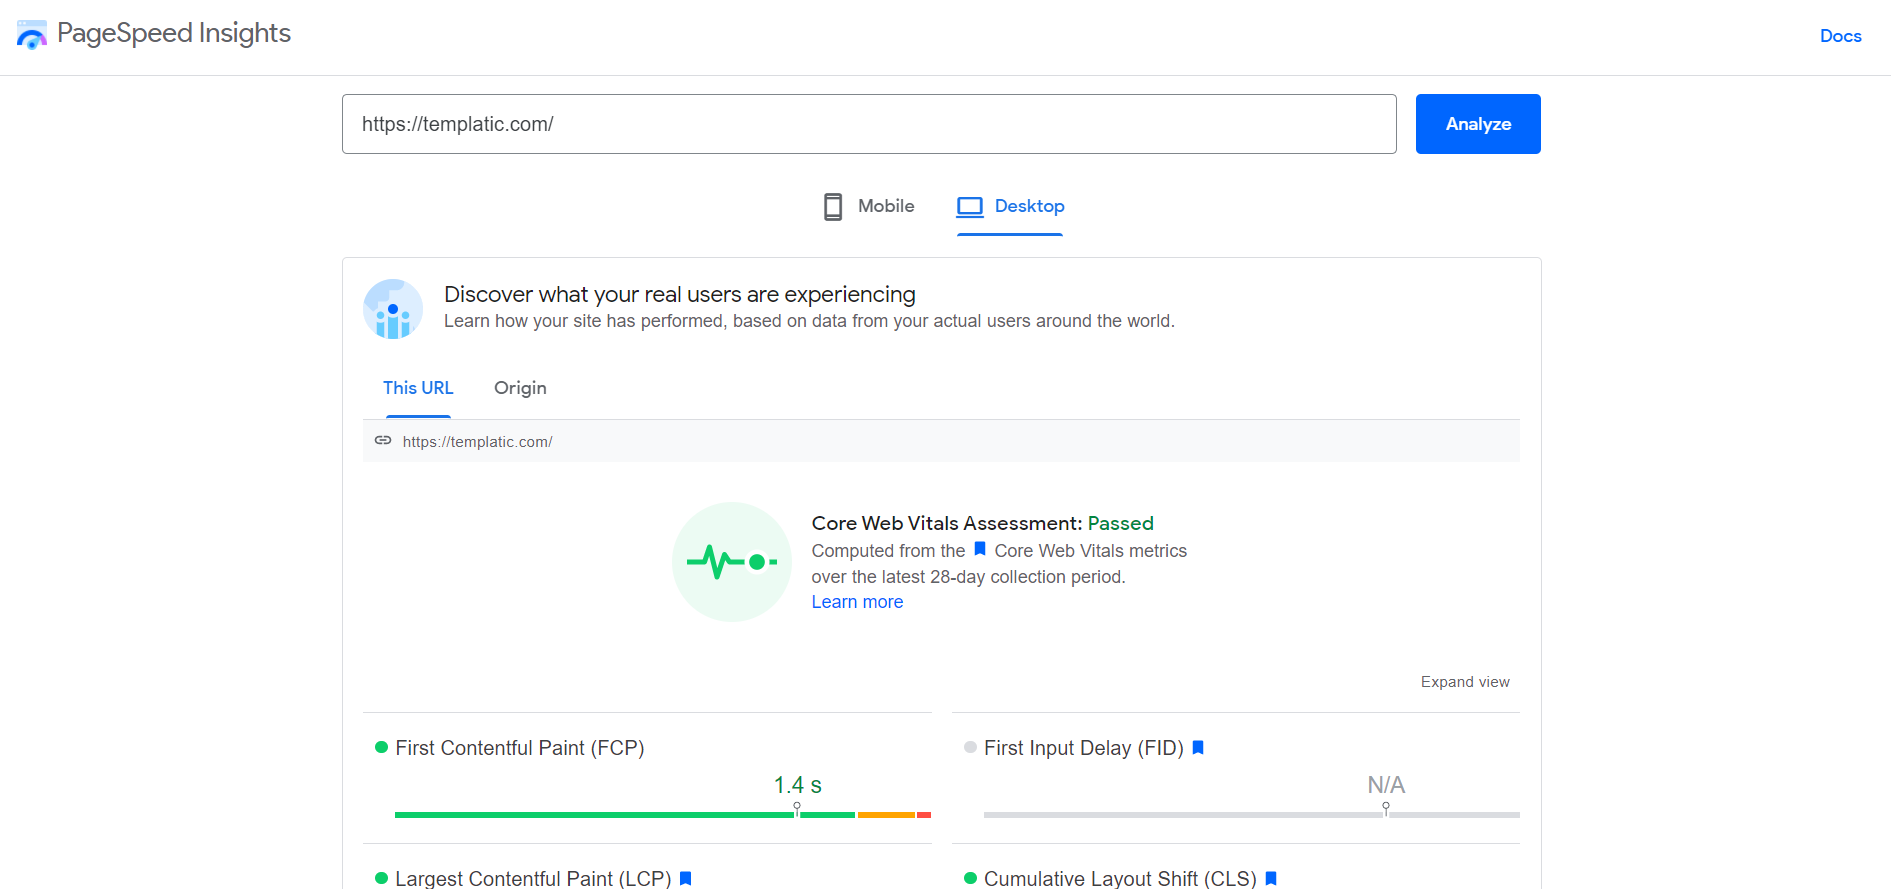Switch to the Origin tab
The height and width of the screenshot is (889, 1891).
[x=520, y=388]
